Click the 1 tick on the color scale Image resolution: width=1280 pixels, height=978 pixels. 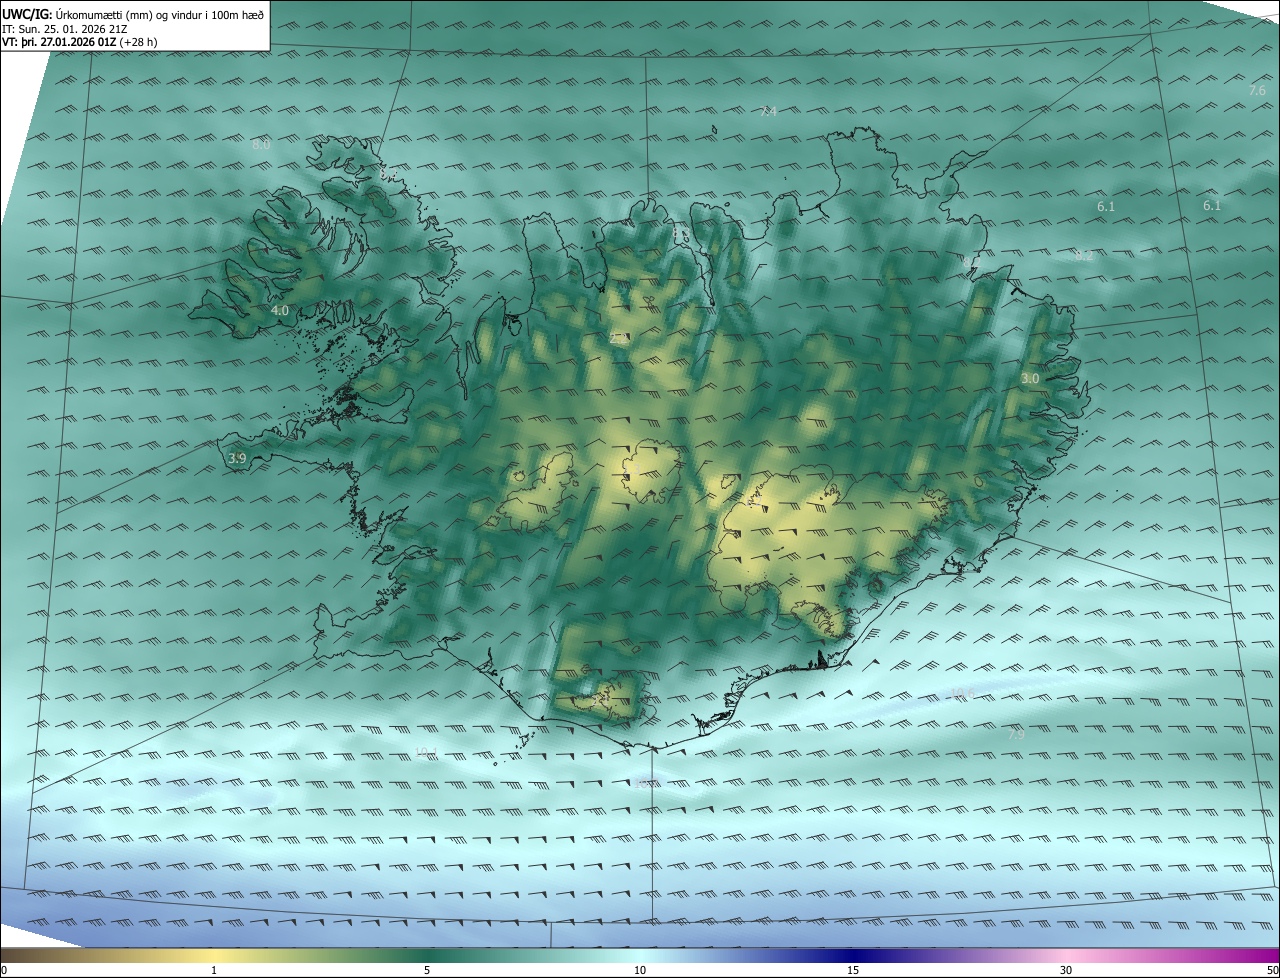pos(214,970)
